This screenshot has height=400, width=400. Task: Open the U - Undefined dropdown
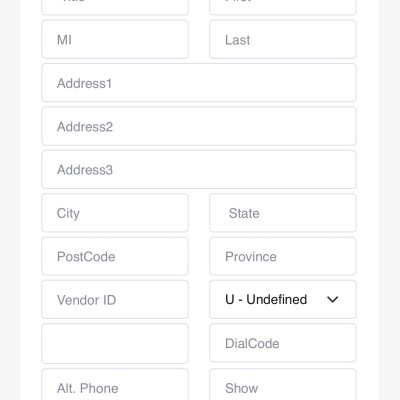(283, 299)
